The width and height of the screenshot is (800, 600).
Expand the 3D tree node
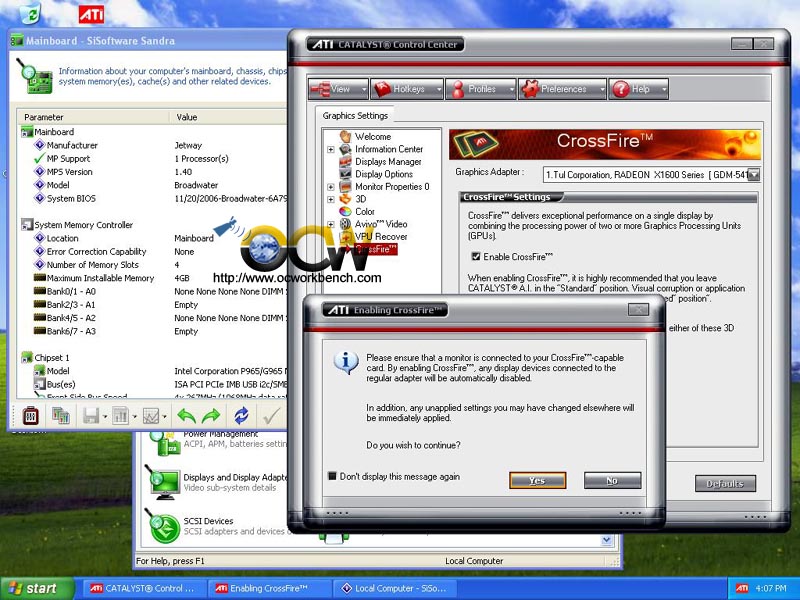(331, 199)
